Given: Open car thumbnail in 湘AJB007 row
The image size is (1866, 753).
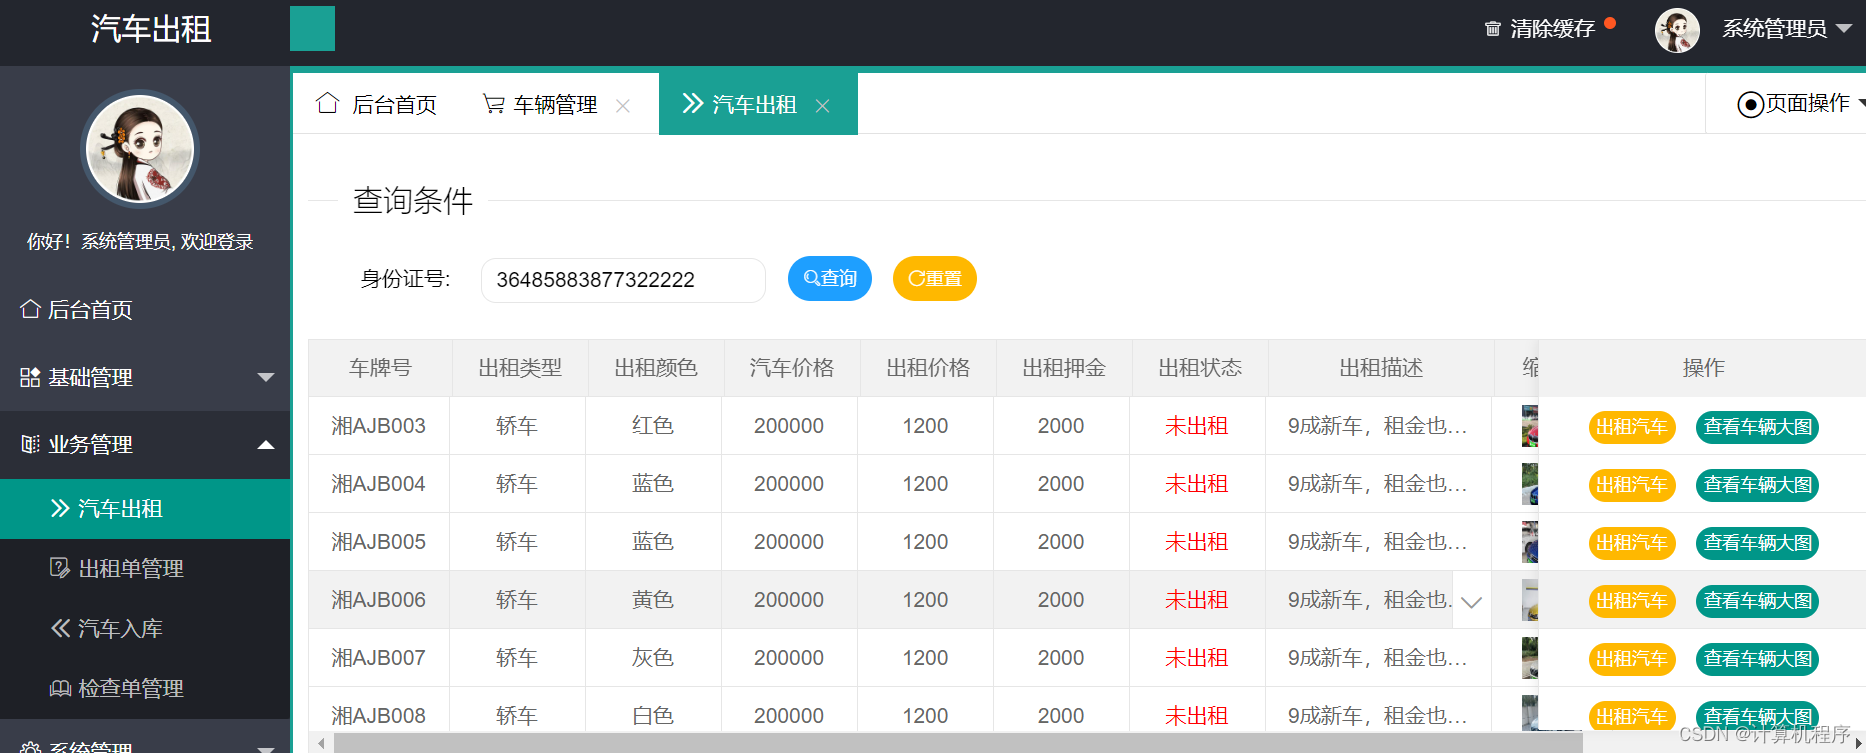Looking at the screenshot, I should point(1530,658).
